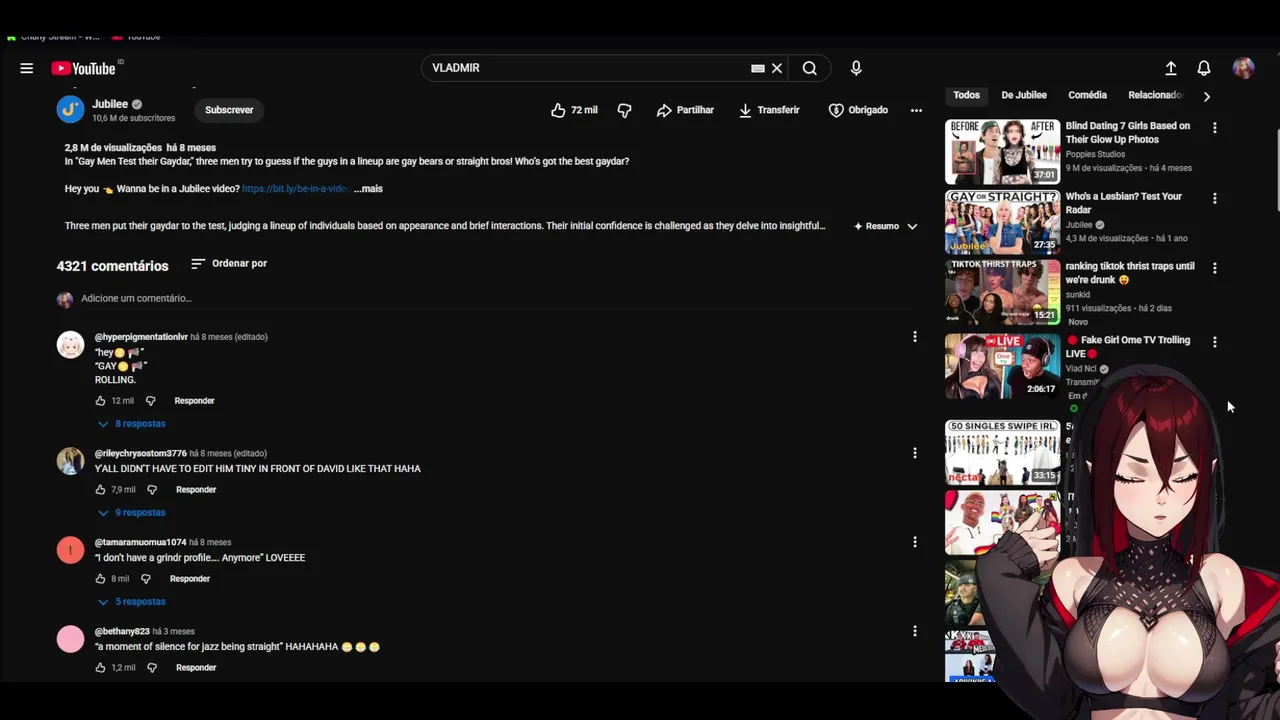Click the page vertical scrollbar
The height and width of the screenshot is (720, 1280).
point(1277,170)
